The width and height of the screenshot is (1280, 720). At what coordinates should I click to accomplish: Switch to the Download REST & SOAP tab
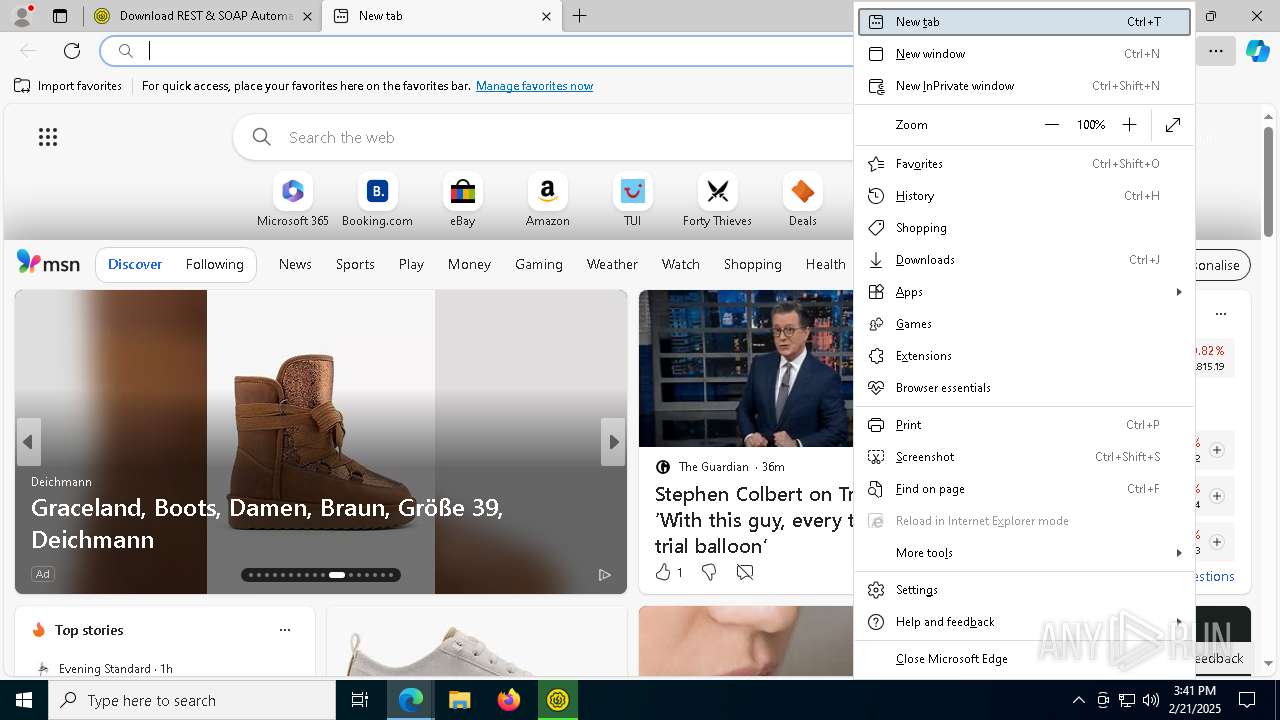click(x=203, y=16)
